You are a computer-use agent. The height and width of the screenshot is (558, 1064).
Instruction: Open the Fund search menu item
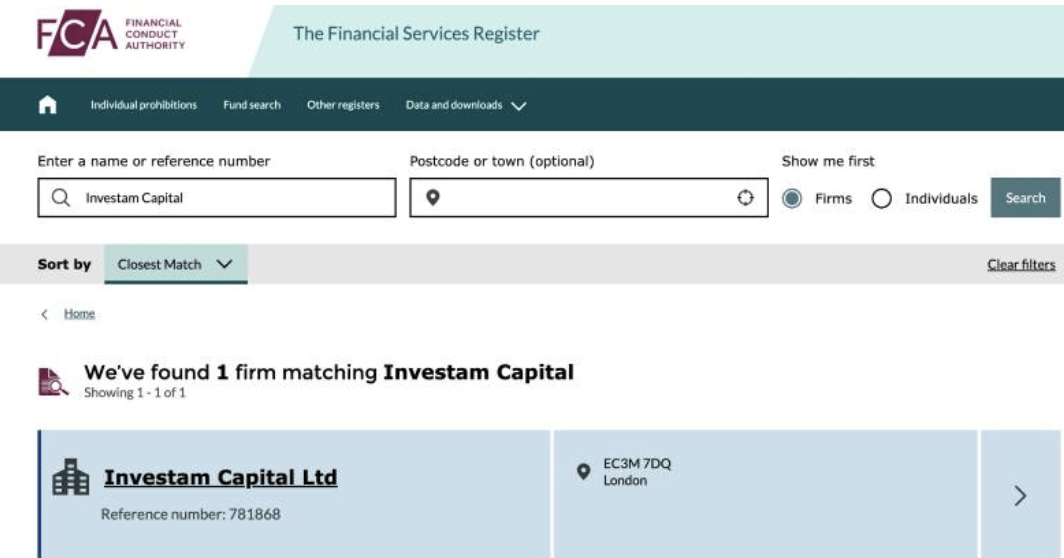click(x=252, y=105)
